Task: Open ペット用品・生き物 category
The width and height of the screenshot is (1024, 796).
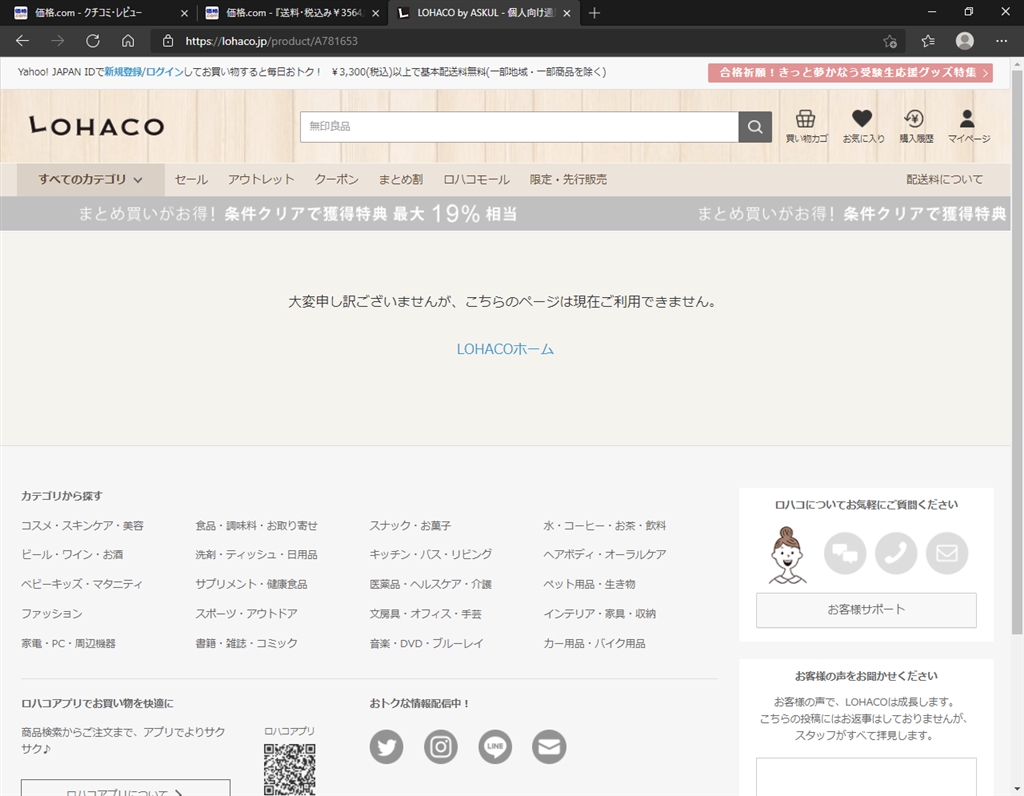Action: click(589, 584)
